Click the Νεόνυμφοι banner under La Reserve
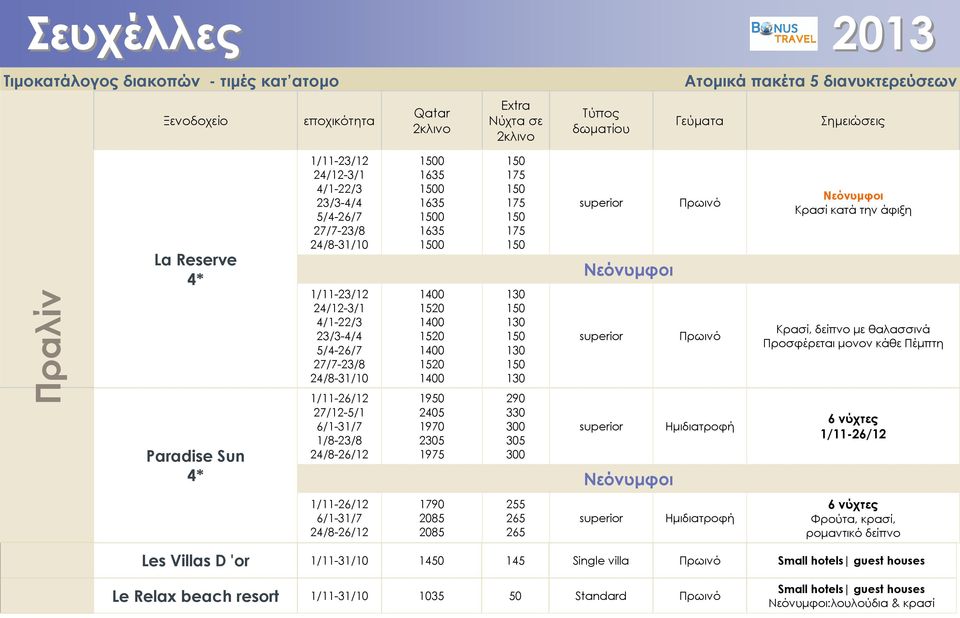This screenshot has height=618, width=960. tap(628, 270)
